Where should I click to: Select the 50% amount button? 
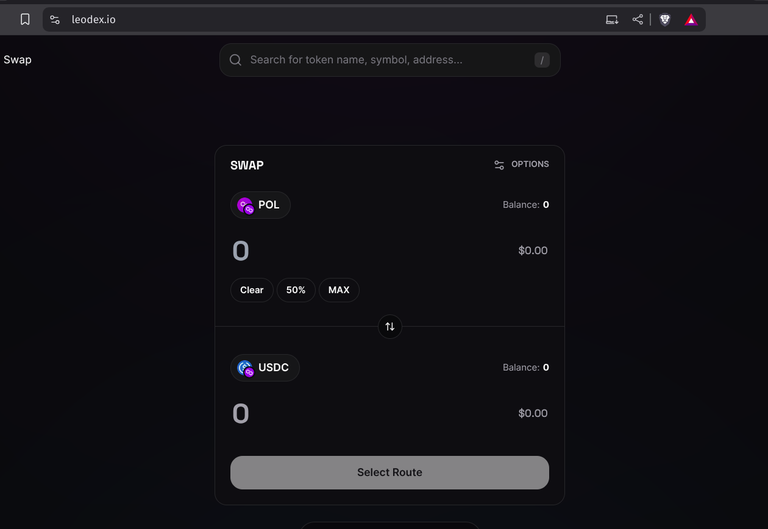click(296, 290)
